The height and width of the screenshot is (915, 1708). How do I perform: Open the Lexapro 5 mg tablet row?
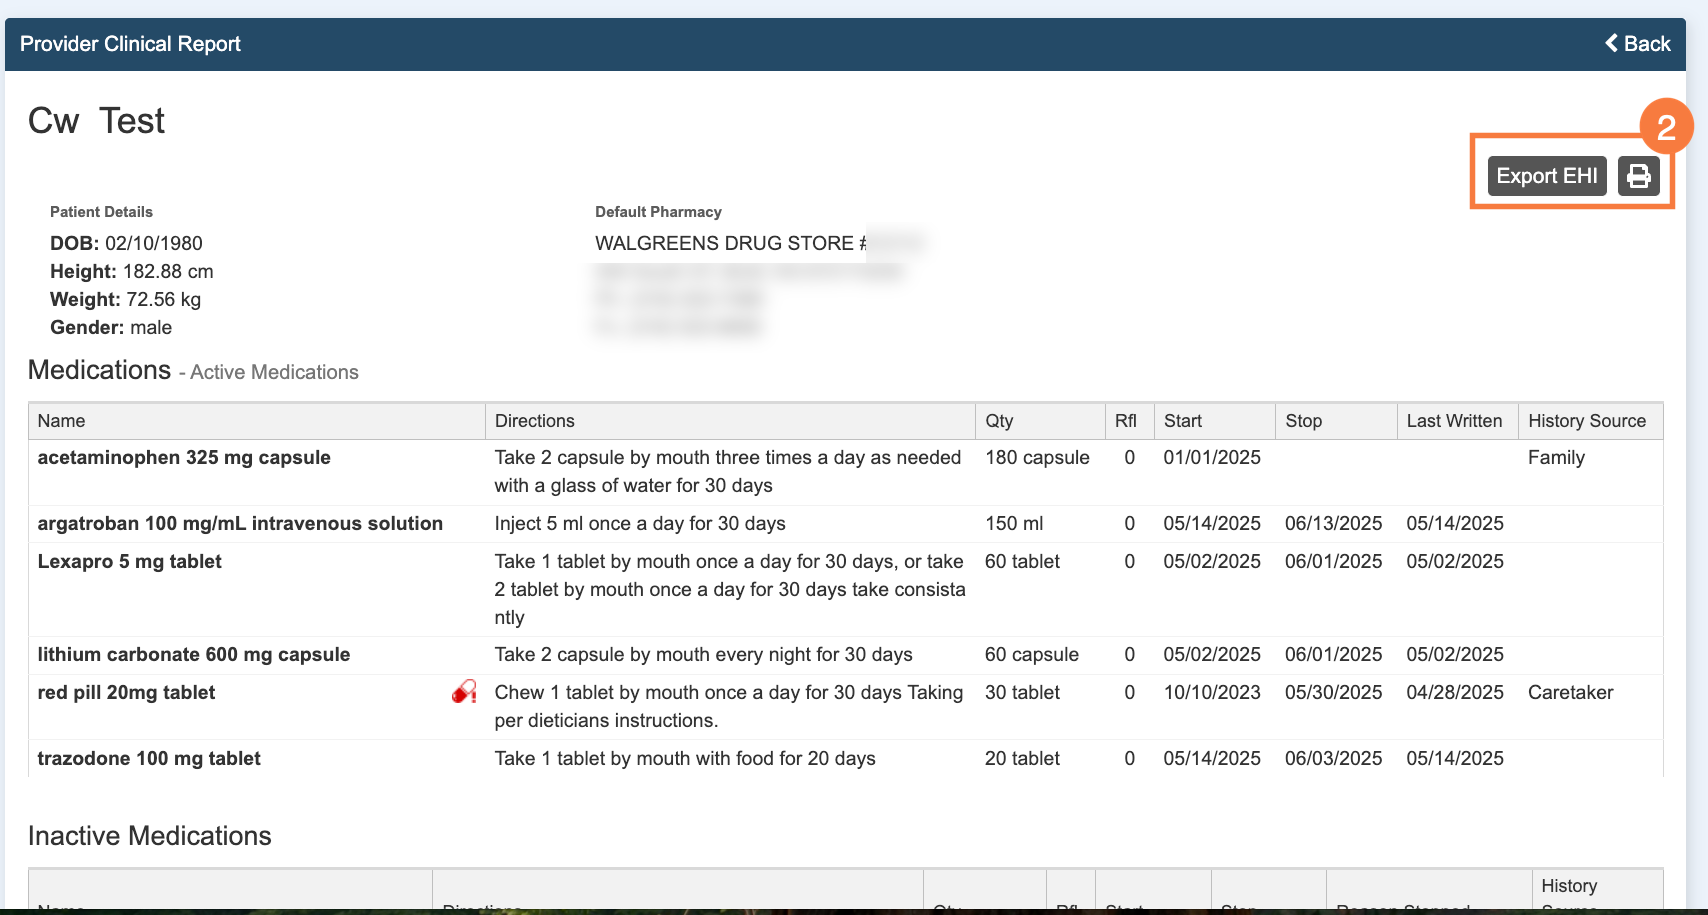(x=130, y=562)
